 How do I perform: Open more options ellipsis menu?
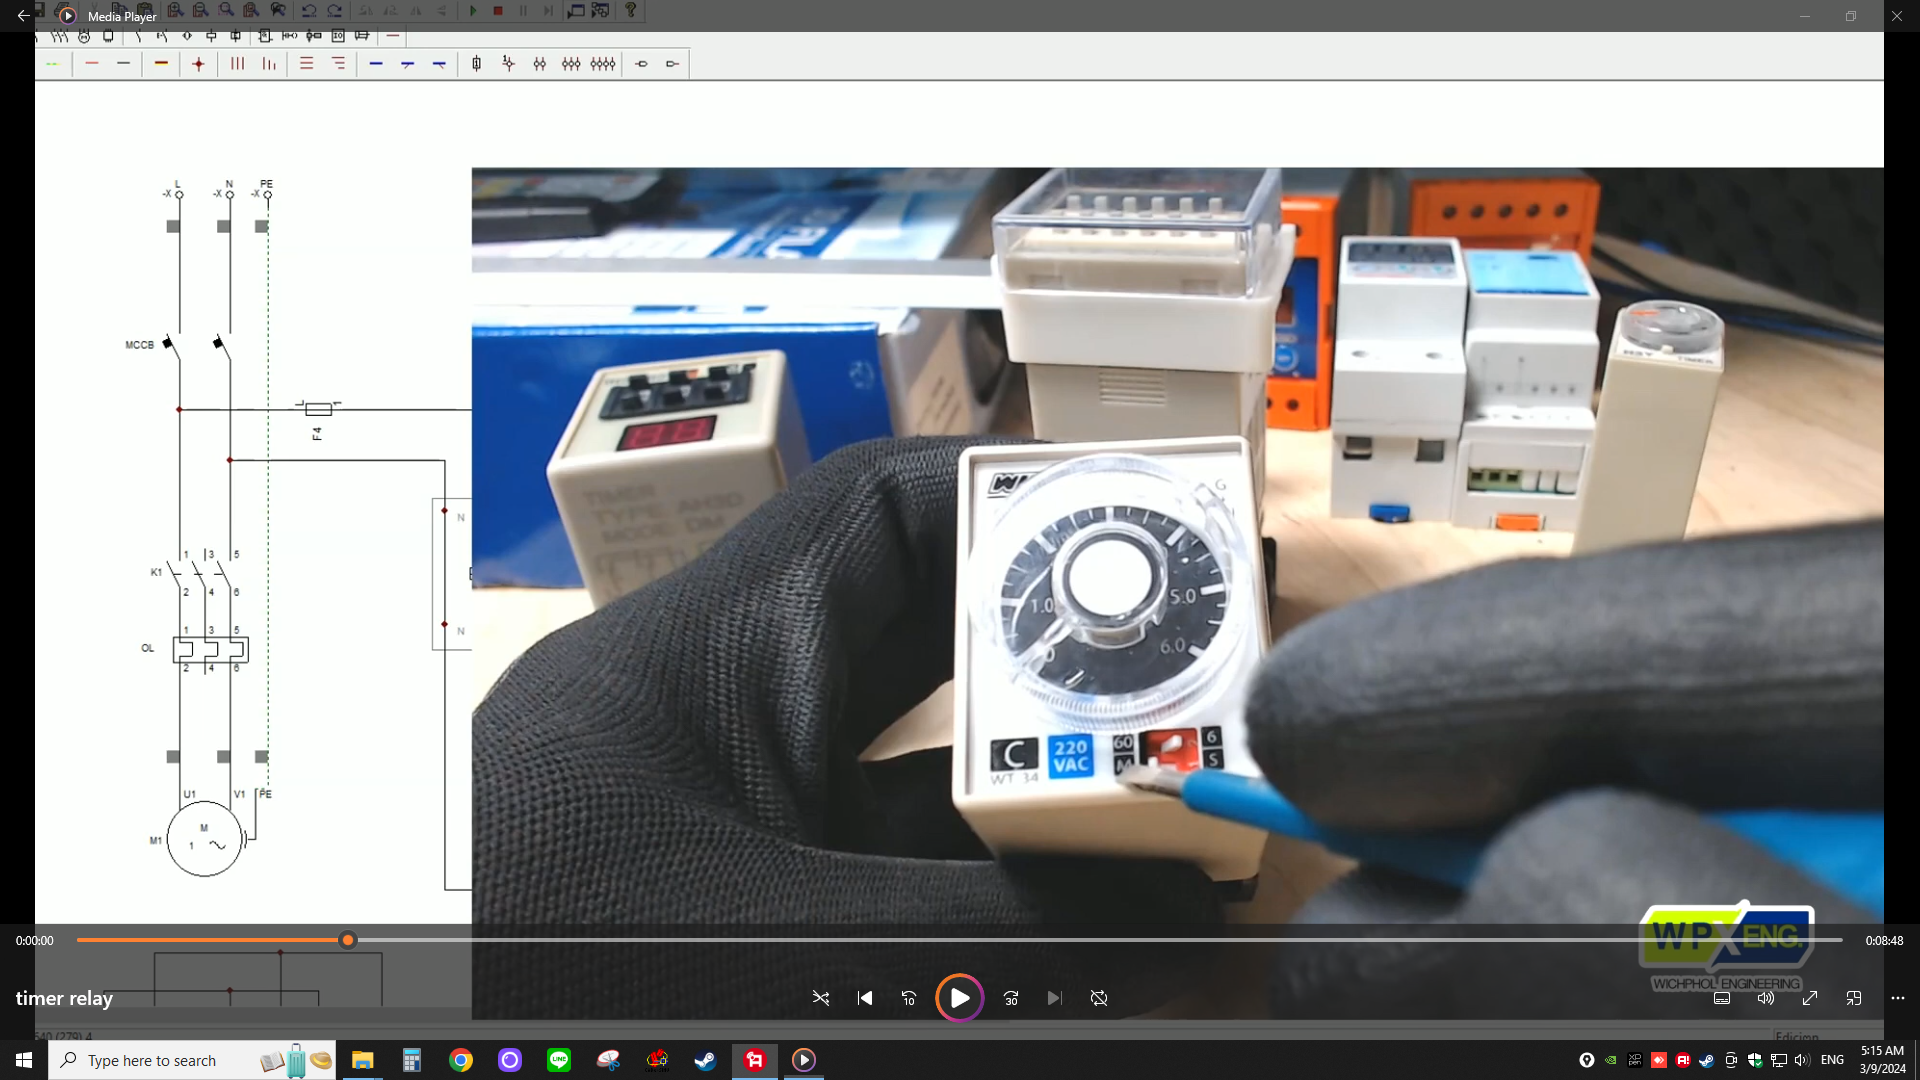[1898, 998]
